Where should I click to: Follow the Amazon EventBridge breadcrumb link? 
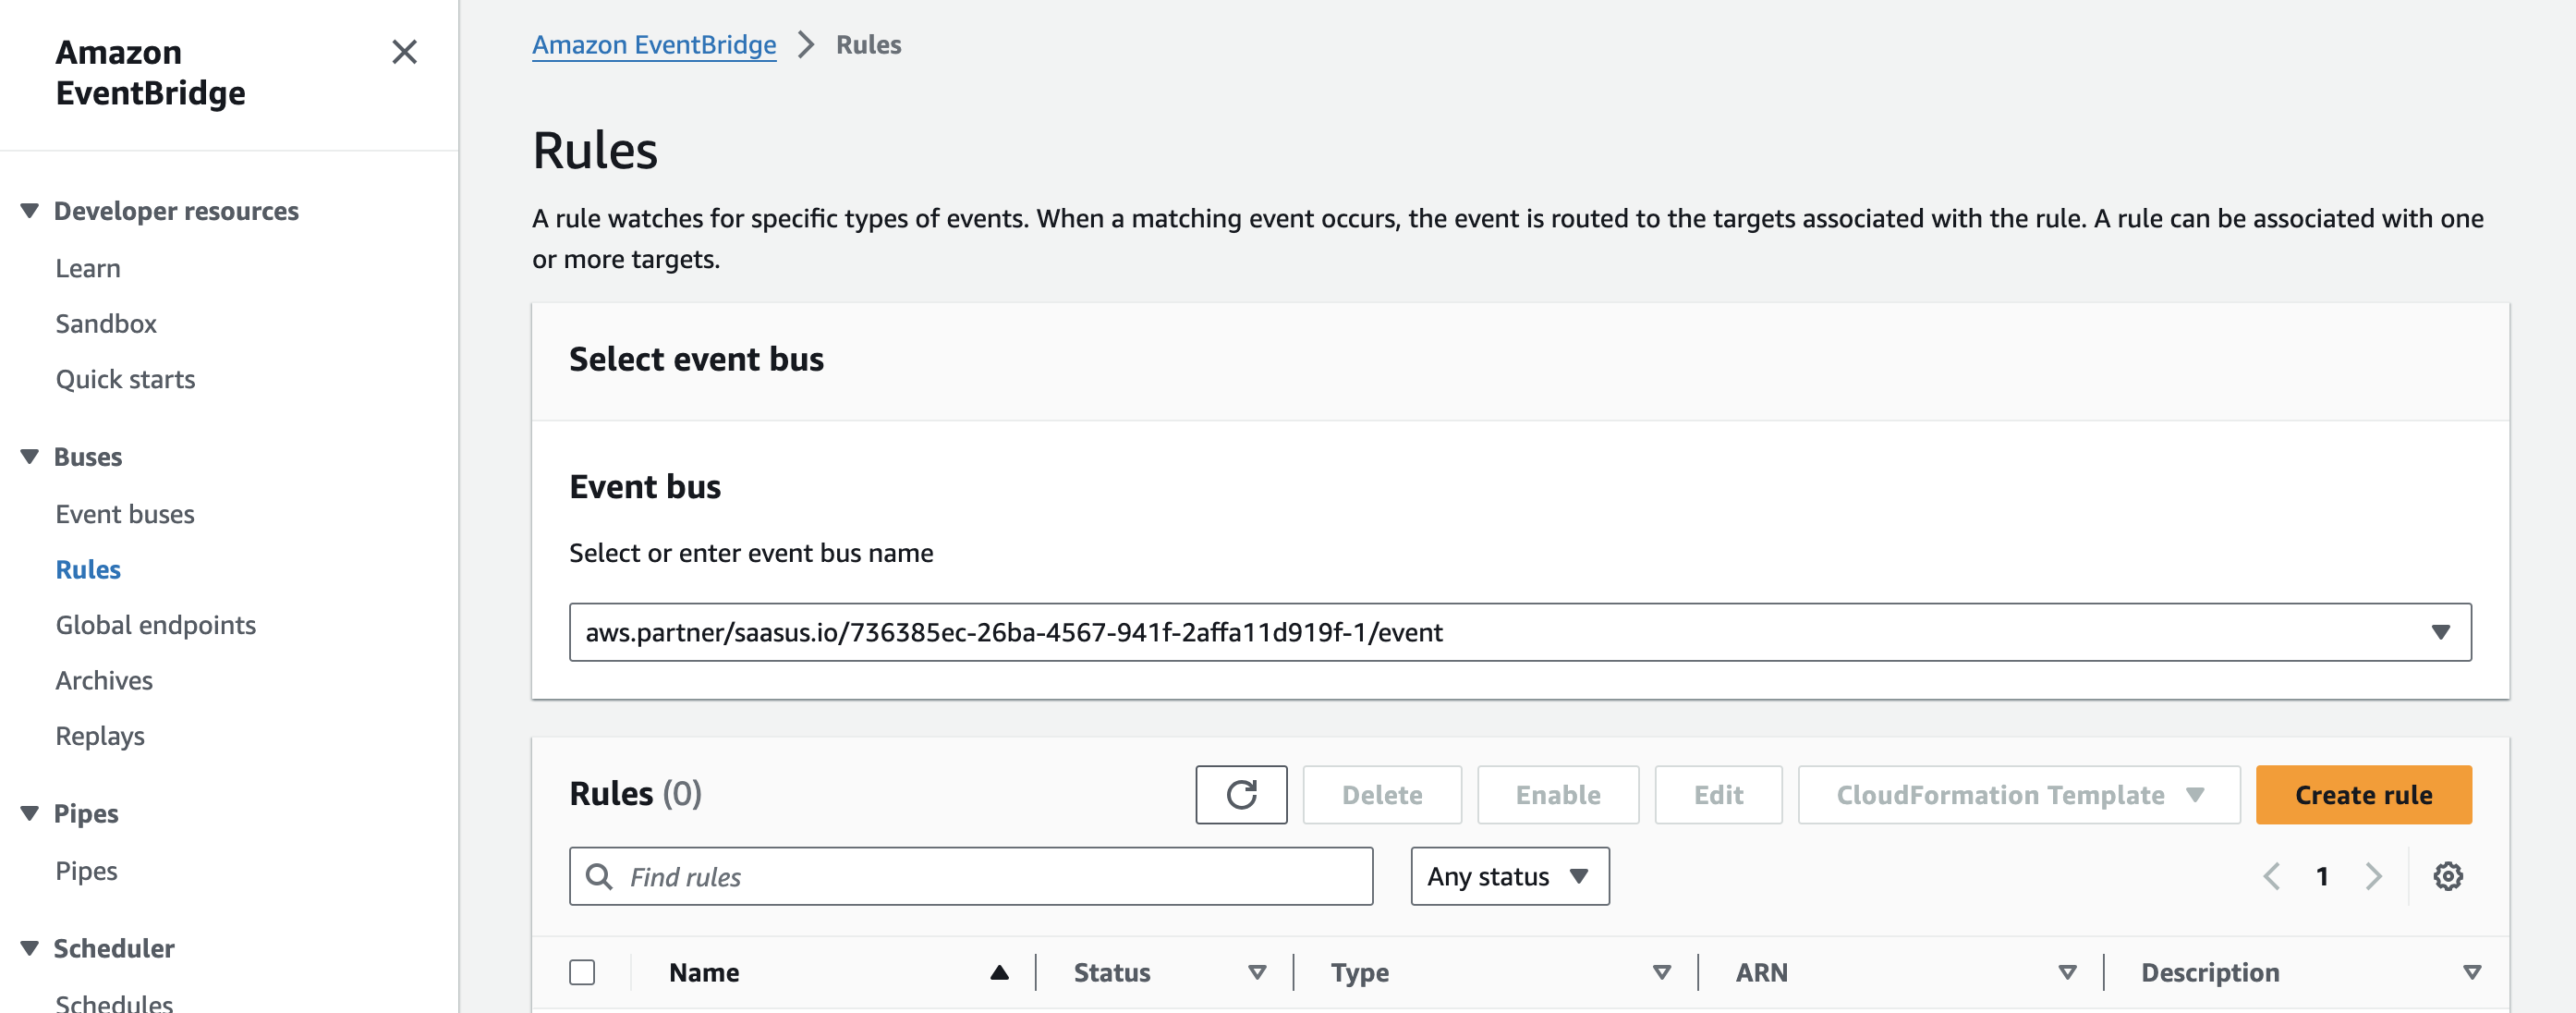(x=654, y=45)
